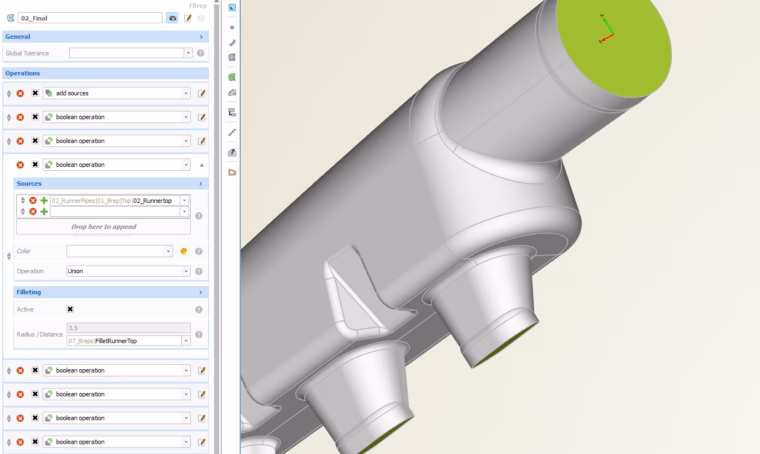Click the green plus on 02_Runnertop source row
Image resolution: width=760 pixels, height=454 pixels.
[x=44, y=201]
